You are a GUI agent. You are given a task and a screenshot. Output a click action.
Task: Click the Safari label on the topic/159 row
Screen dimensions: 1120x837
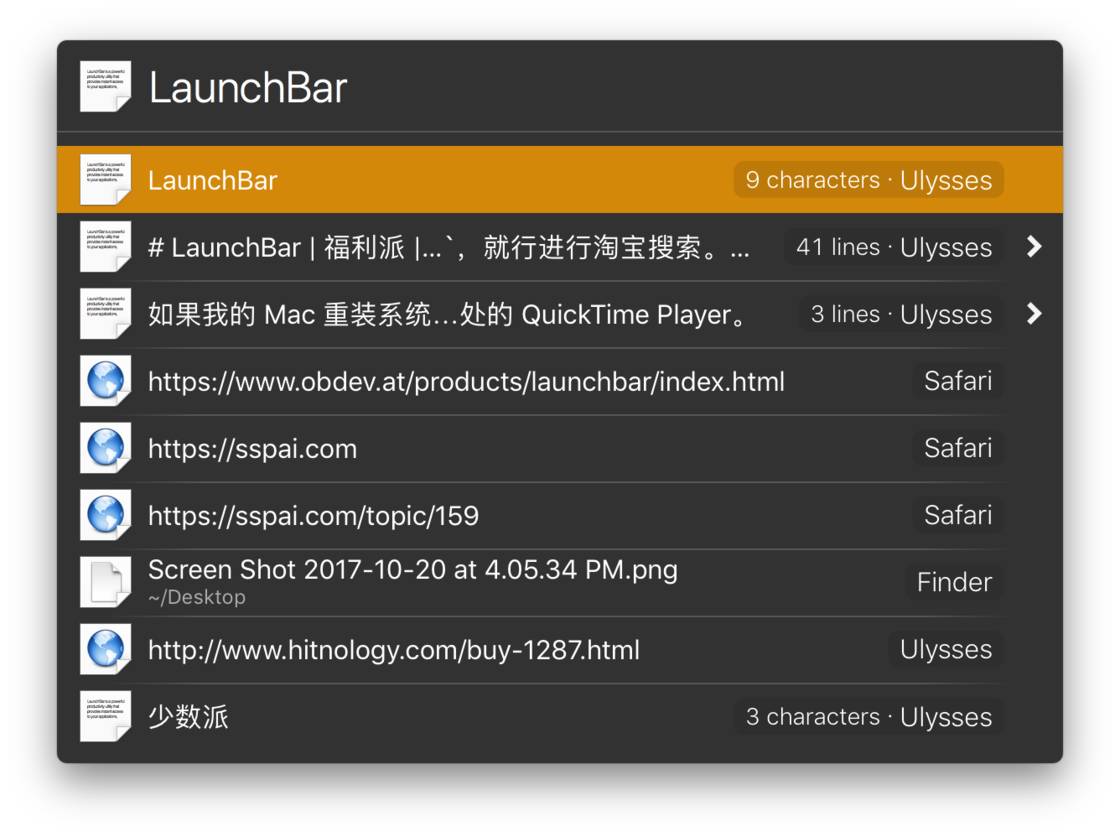pos(958,516)
